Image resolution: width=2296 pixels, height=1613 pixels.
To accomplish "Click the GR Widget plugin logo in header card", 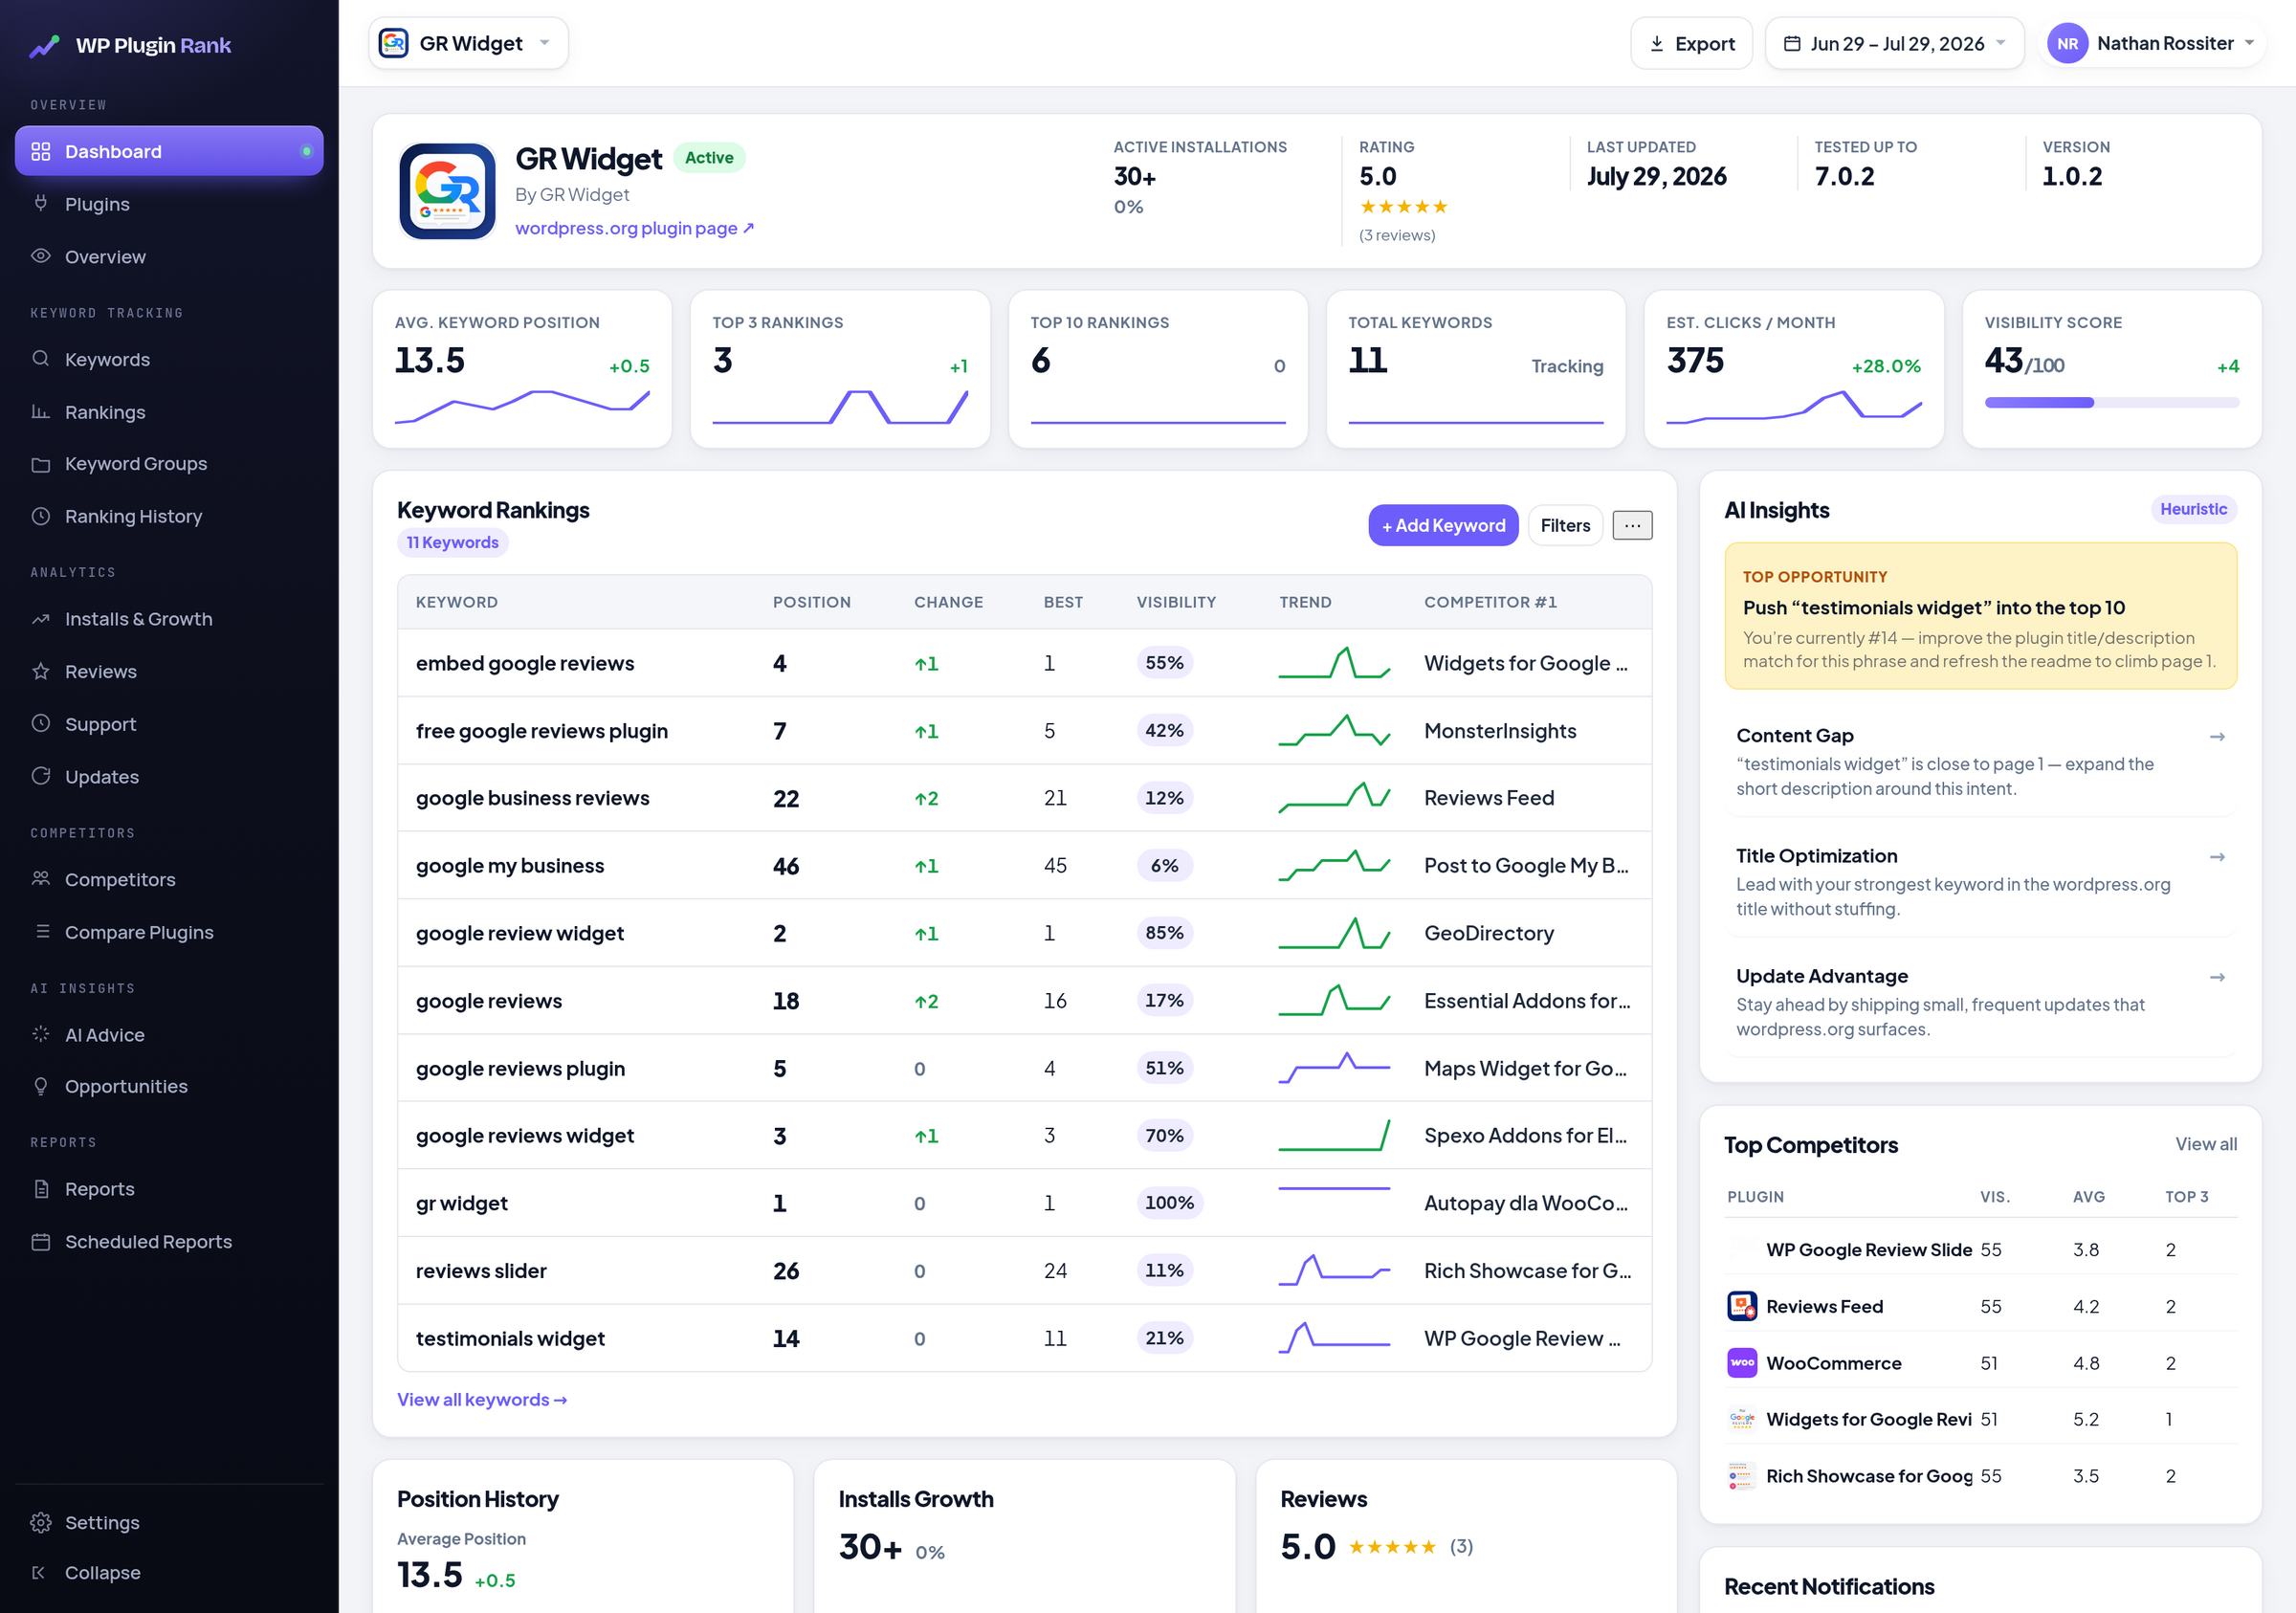I will pyautogui.click(x=447, y=191).
